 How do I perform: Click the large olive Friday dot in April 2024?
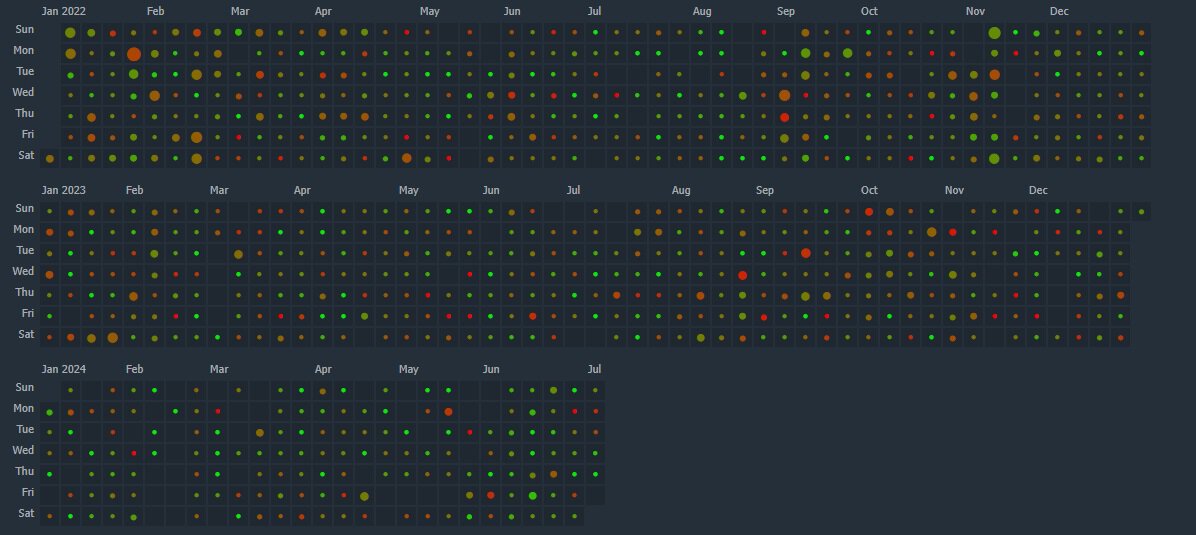coord(364,496)
